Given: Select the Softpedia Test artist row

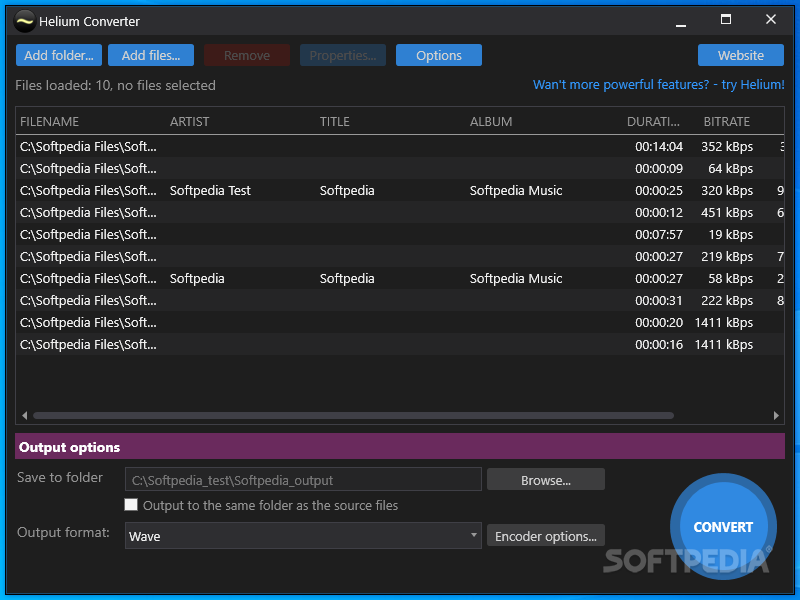Looking at the screenshot, I should click(210, 190).
